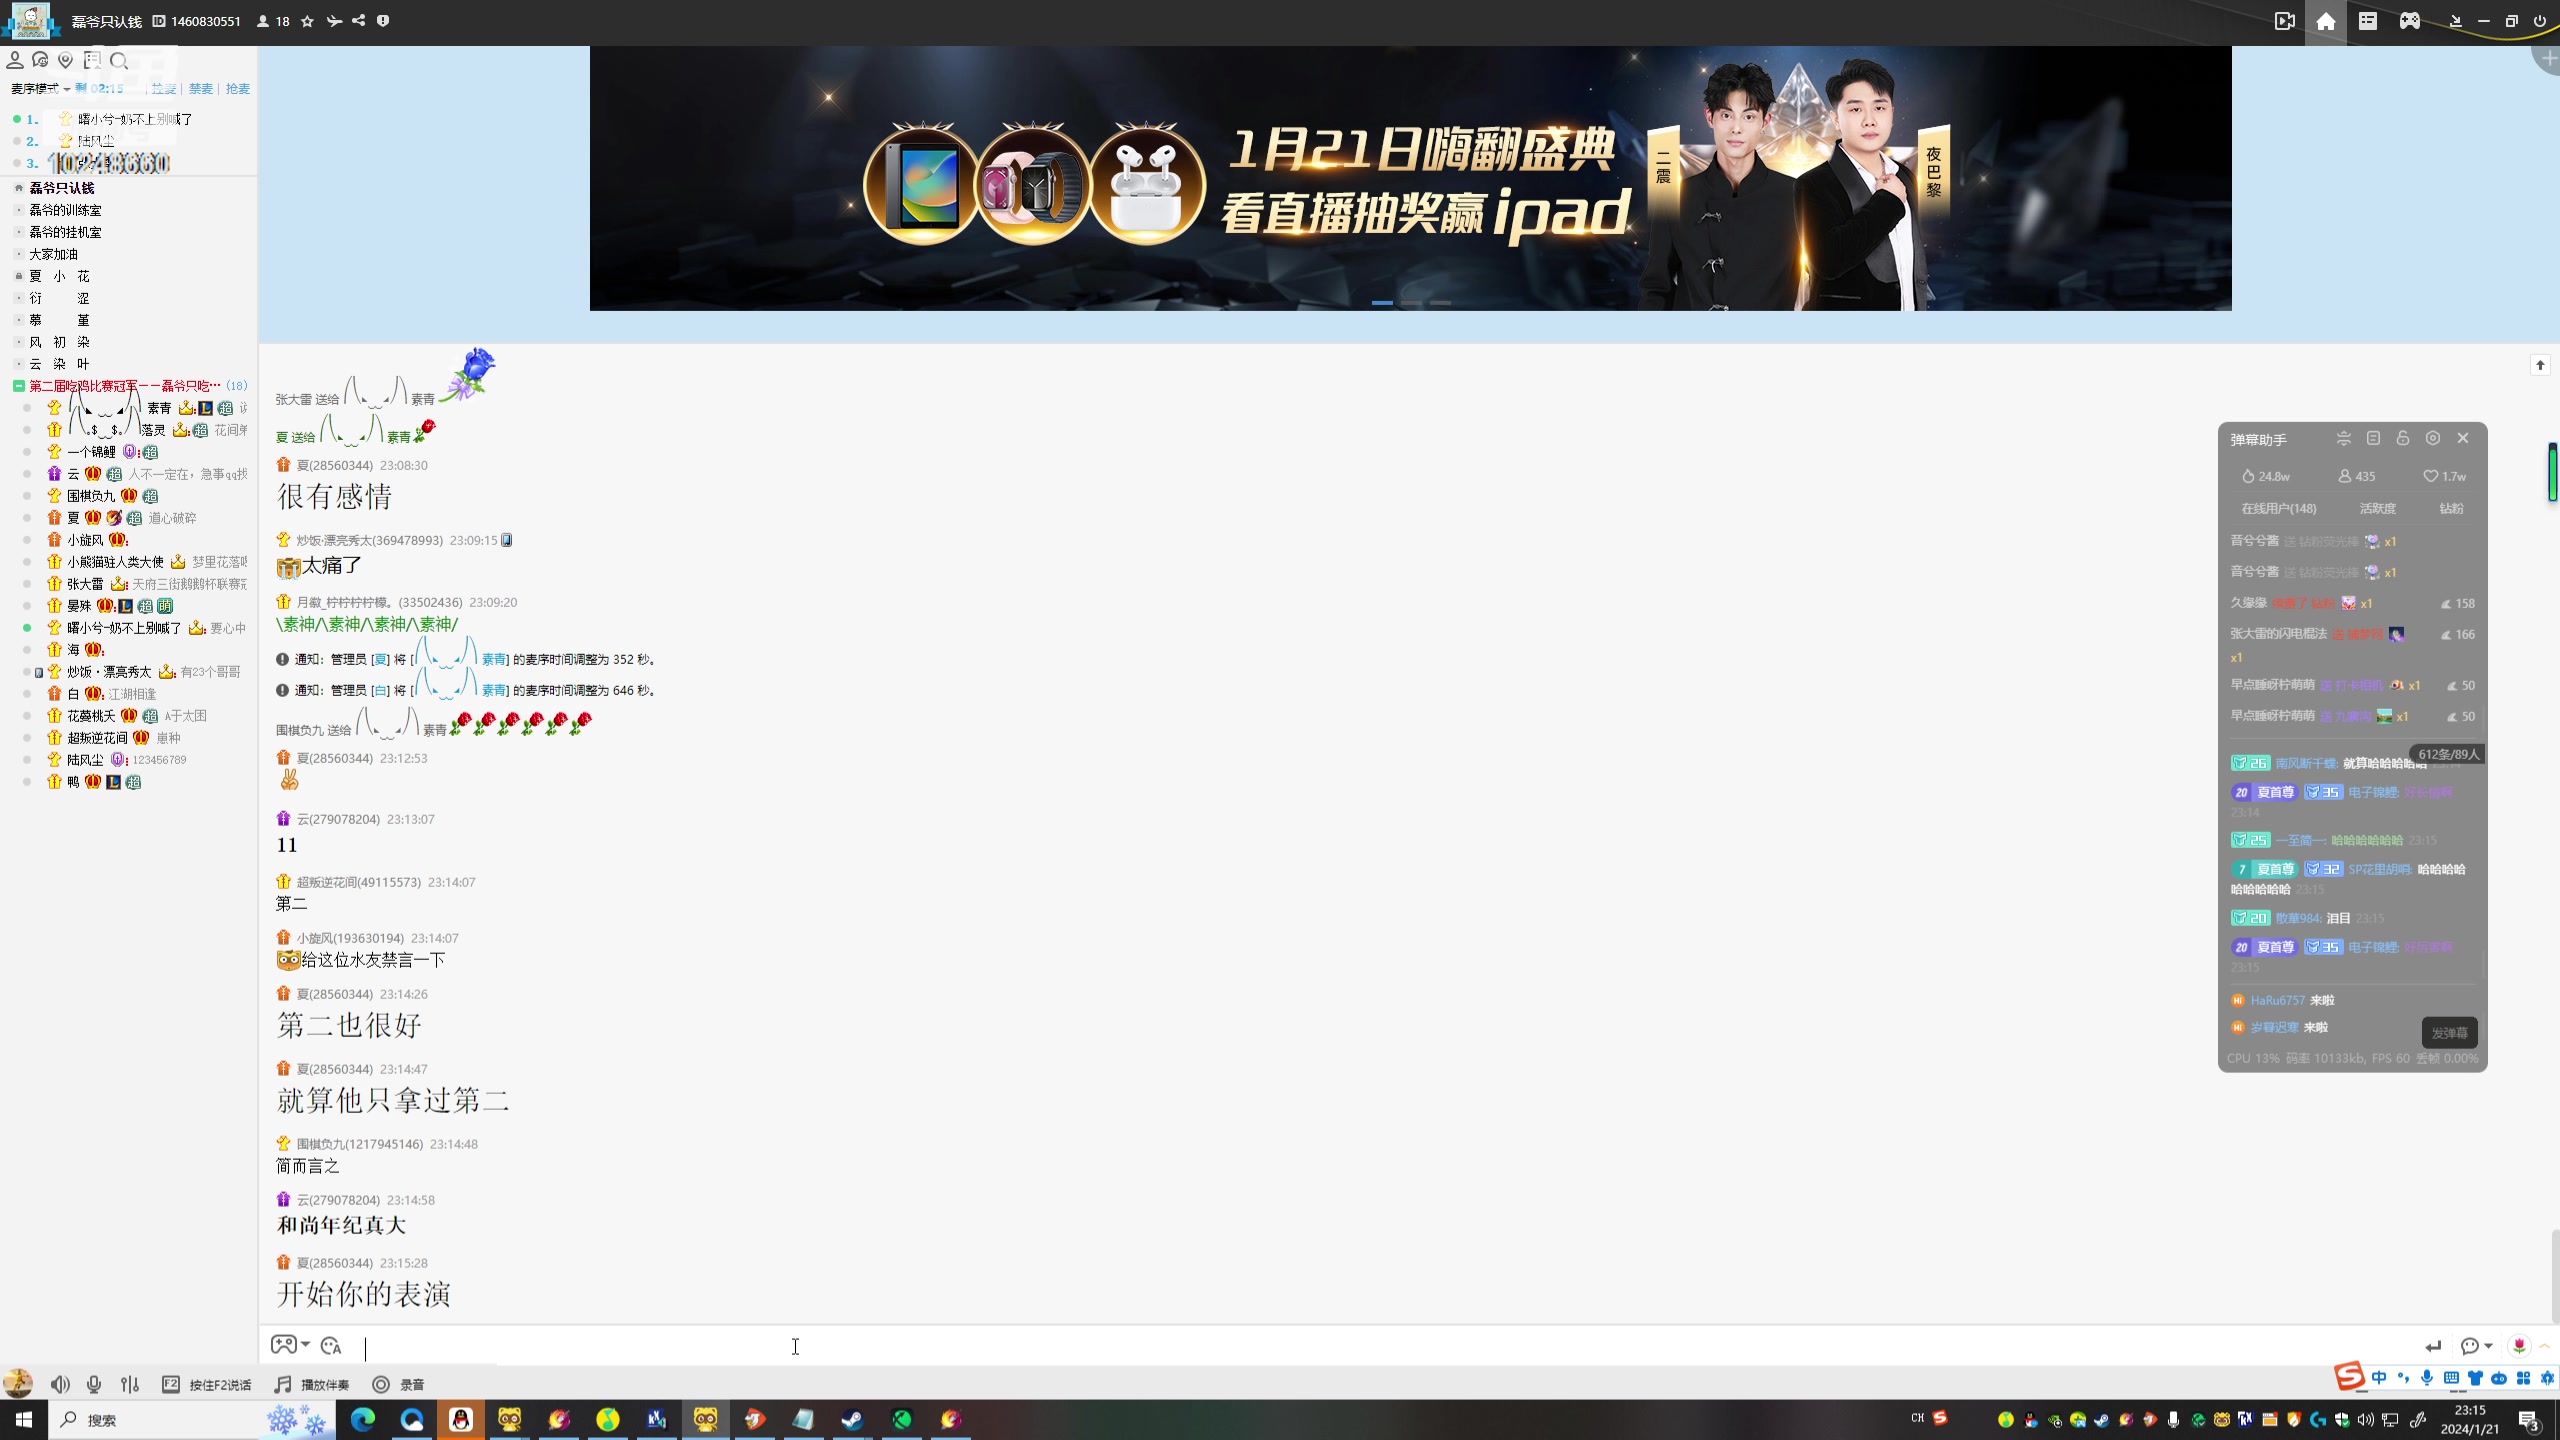Click the favorite star icon in title bar
The width and height of the screenshot is (2560, 1440).
point(308,21)
